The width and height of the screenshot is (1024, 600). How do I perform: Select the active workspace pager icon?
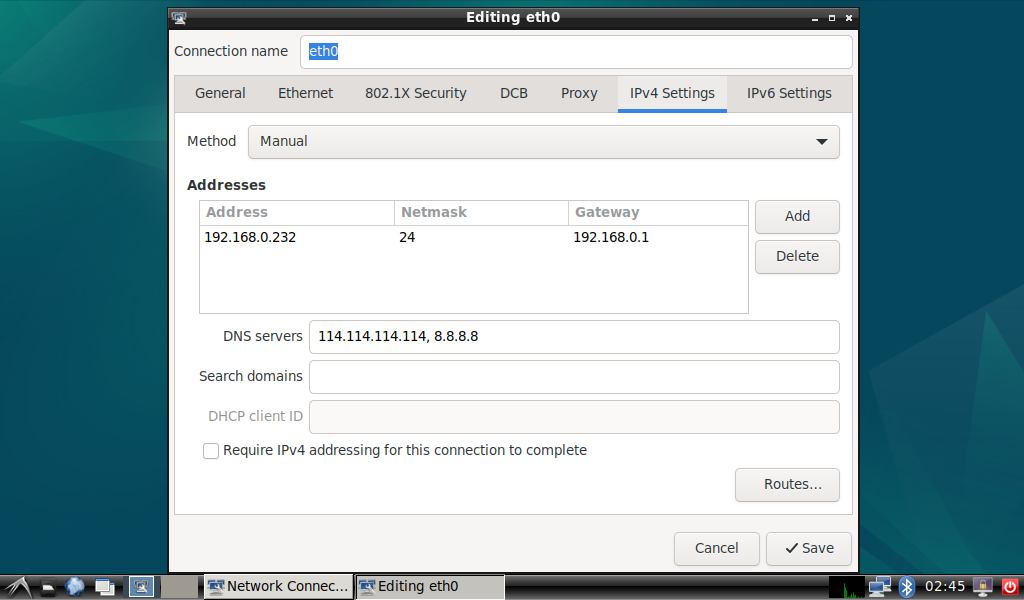coord(141,587)
